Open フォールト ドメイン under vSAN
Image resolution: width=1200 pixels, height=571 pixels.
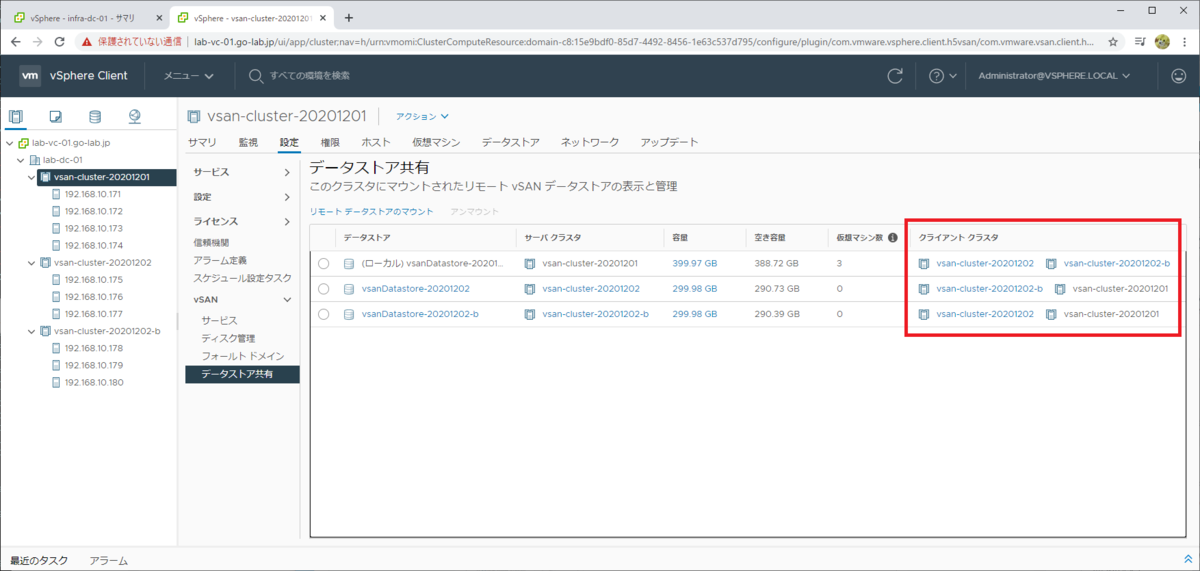click(243, 356)
